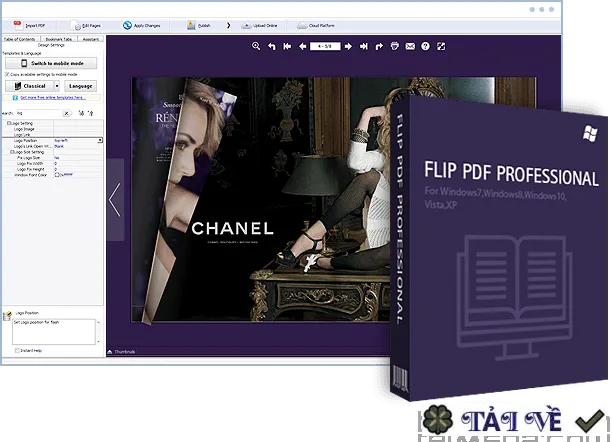Click the curved back arrow icon

click(x=272, y=46)
